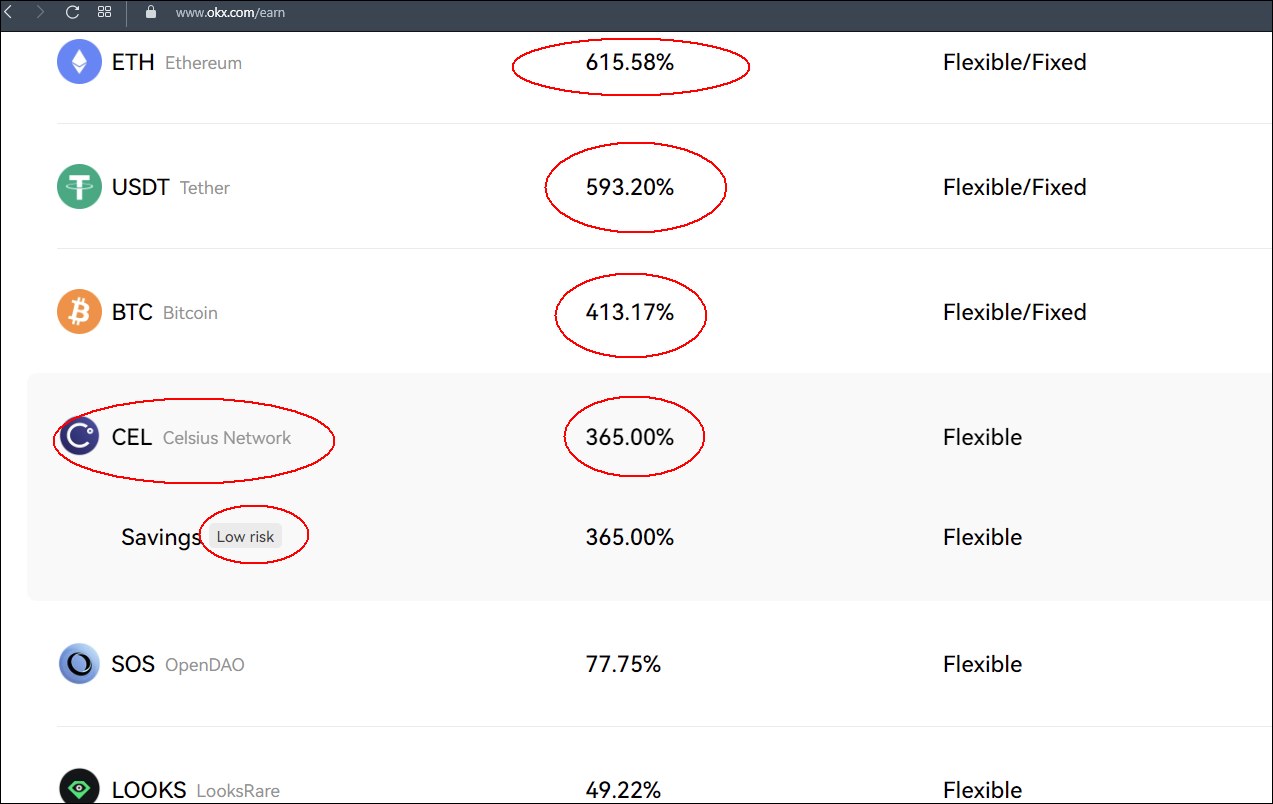Viewport: 1273px width, 804px height.
Task: Click the BTC 413.17% rate
Action: point(630,312)
